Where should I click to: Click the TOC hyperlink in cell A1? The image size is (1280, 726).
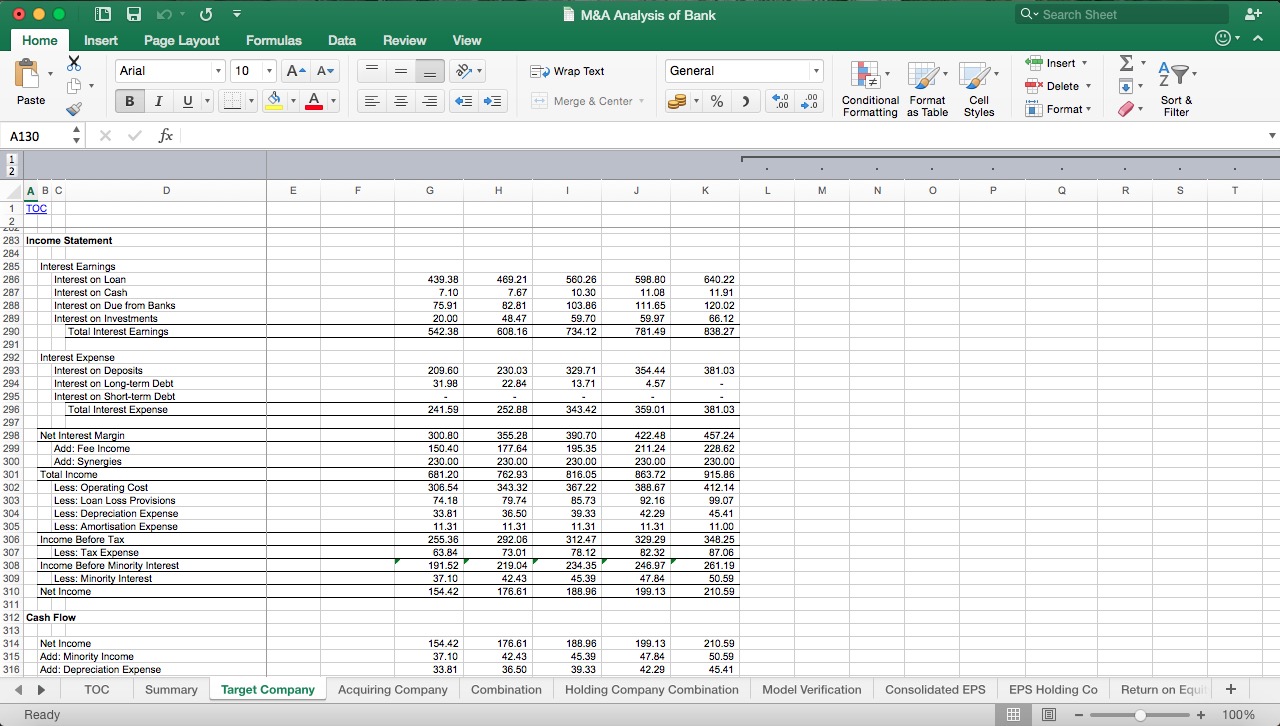36,208
